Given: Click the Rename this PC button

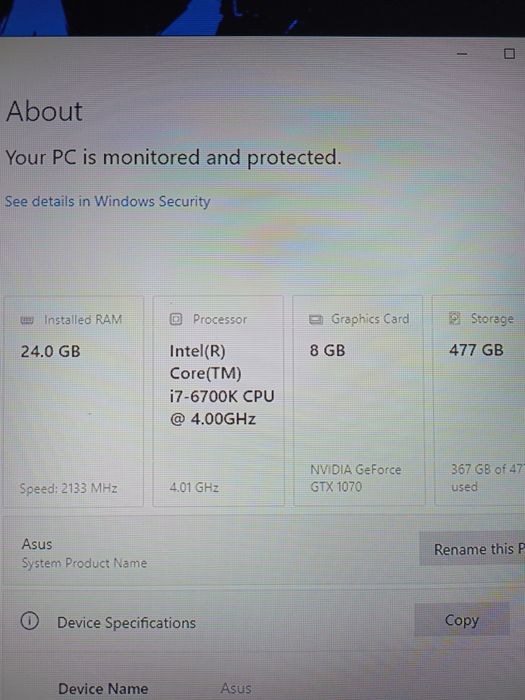Looking at the screenshot, I should 472,549.
